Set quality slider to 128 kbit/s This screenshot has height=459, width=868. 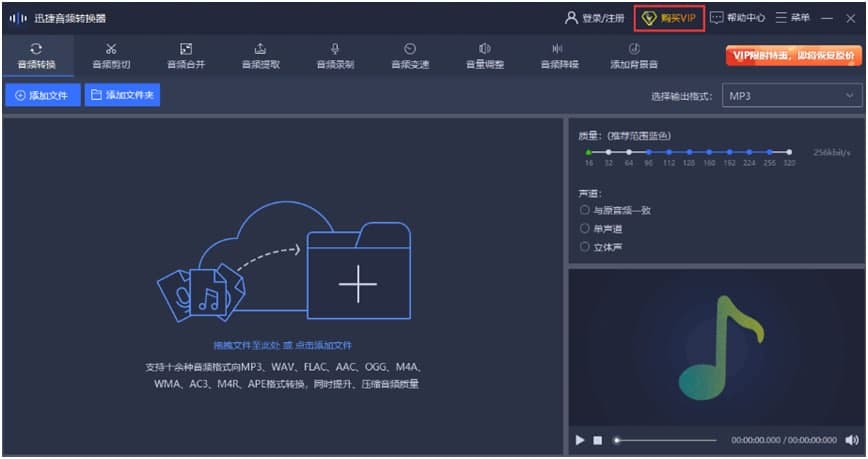pyautogui.click(x=687, y=152)
